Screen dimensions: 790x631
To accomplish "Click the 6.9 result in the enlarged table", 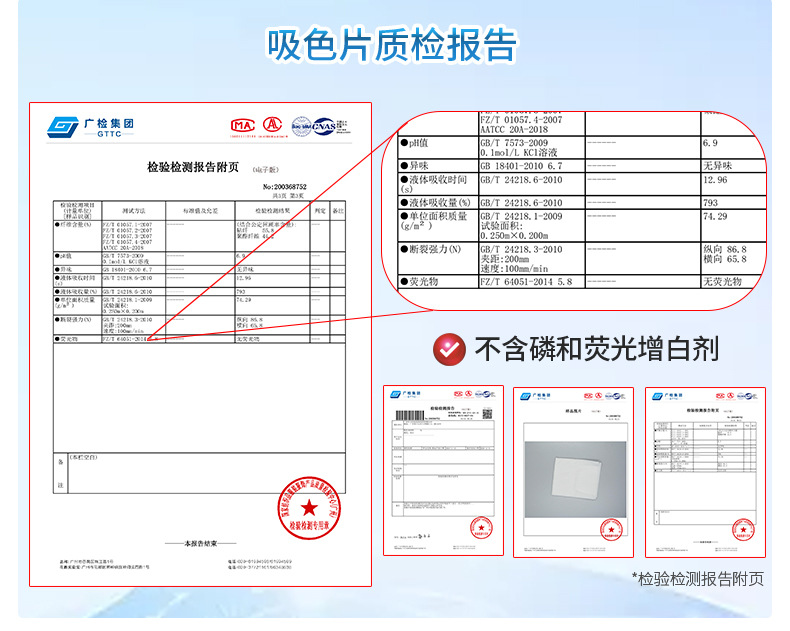I will tap(710, 143).
